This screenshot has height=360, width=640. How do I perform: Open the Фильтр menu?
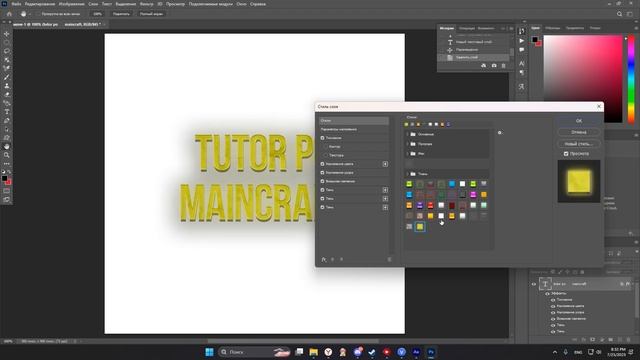[147, 4]
